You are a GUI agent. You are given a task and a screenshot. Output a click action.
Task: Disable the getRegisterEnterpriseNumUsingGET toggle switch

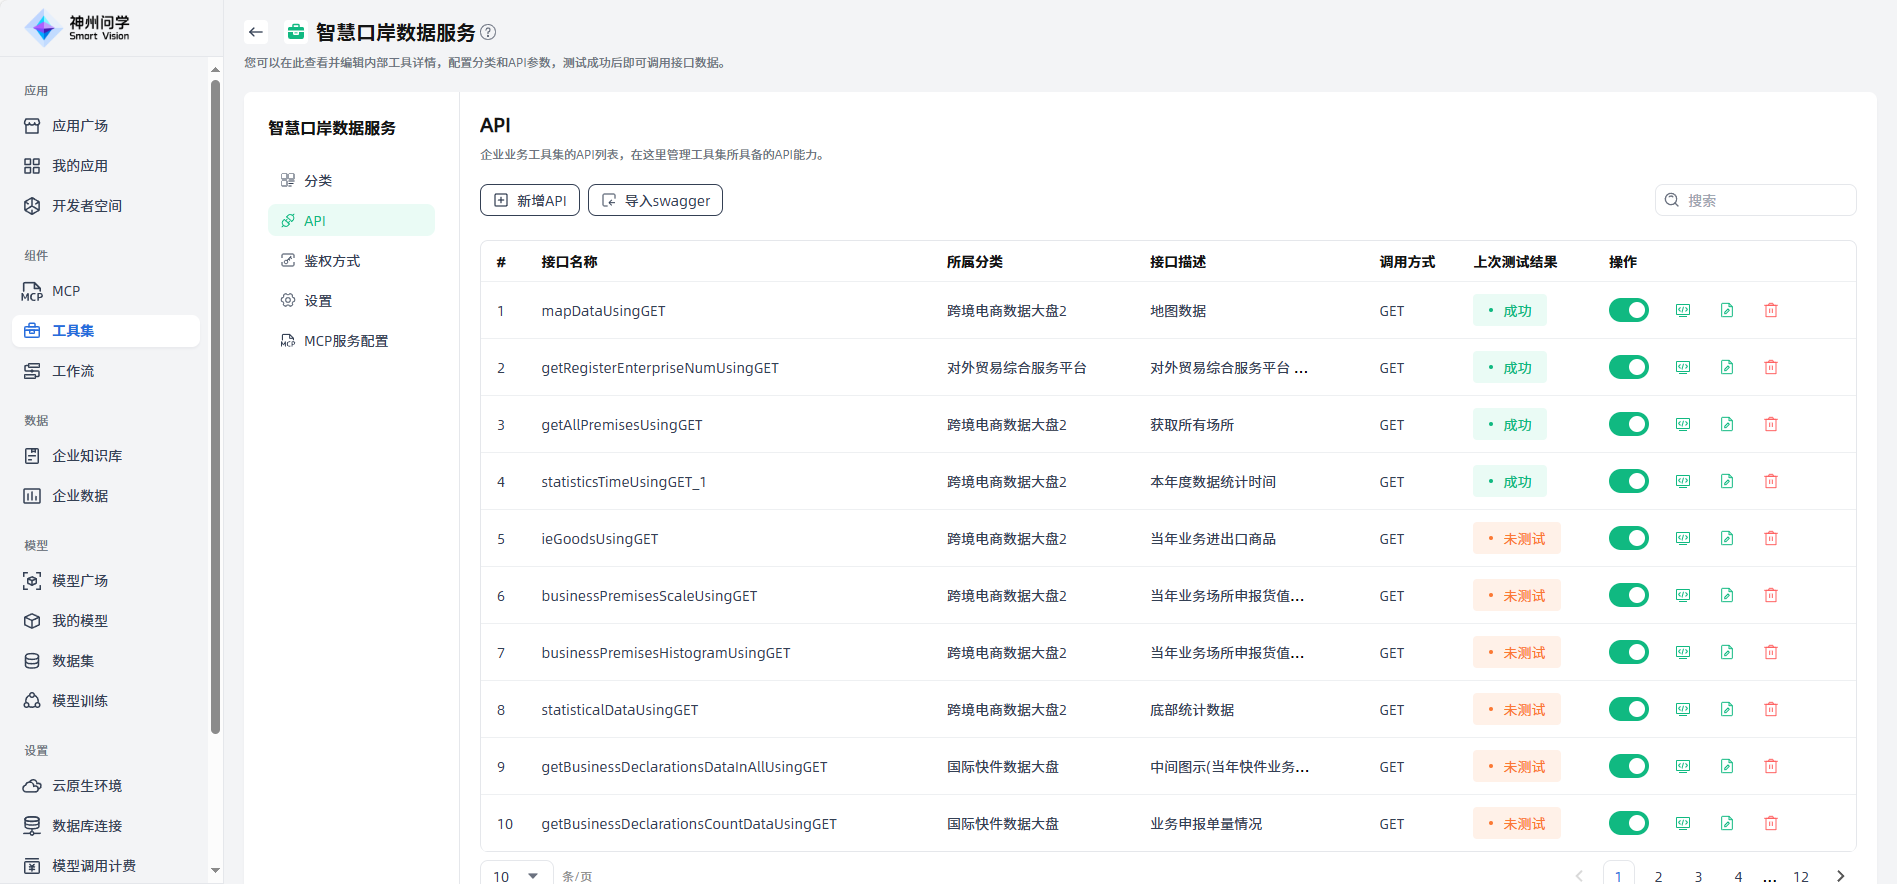coord(1628,367)
